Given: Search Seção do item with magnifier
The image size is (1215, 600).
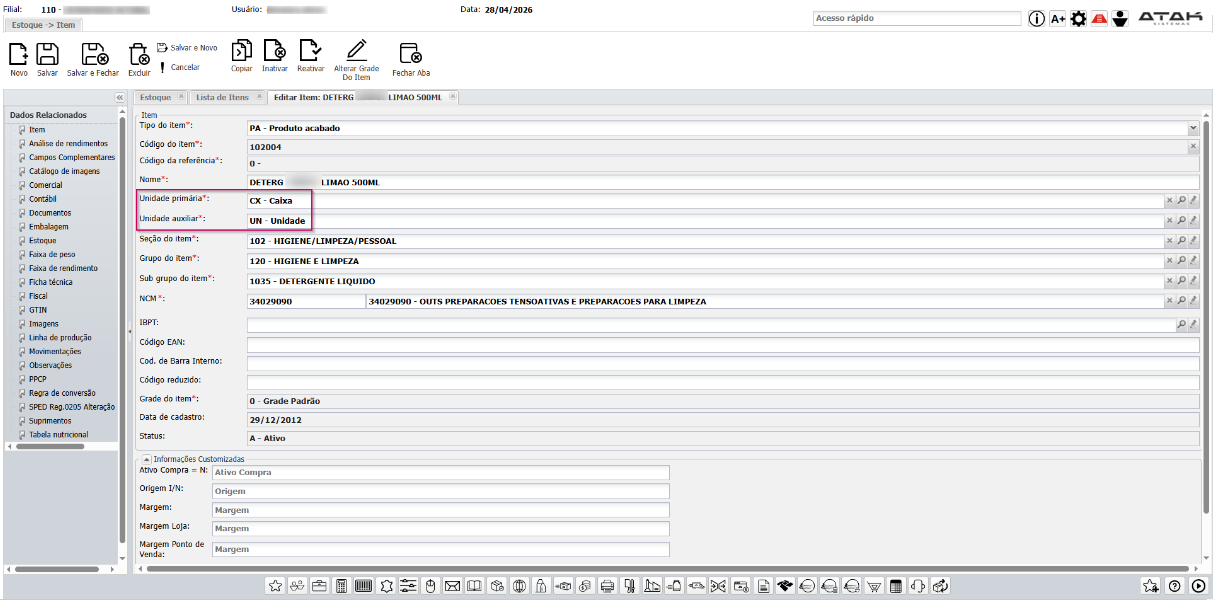Looking at the screenshot, I should [1181, 241].
